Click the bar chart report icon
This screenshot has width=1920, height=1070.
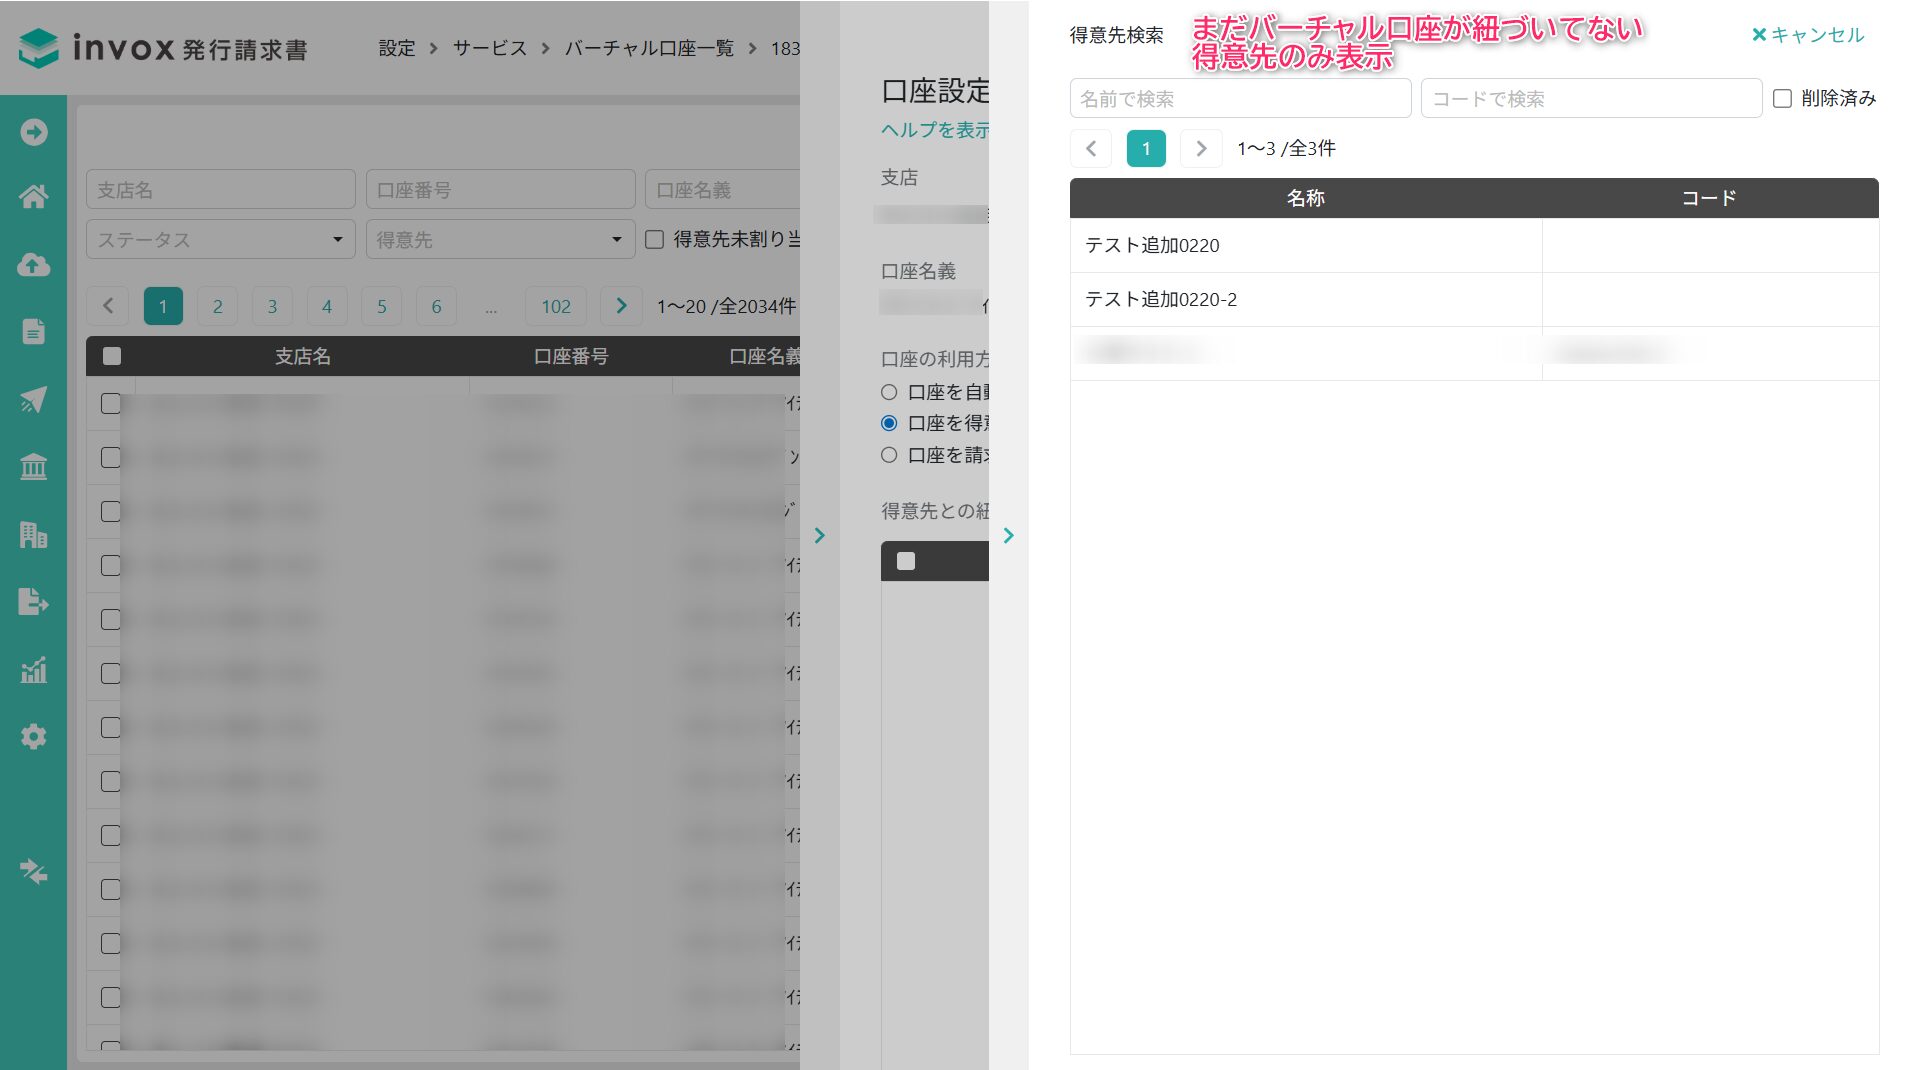33,670
